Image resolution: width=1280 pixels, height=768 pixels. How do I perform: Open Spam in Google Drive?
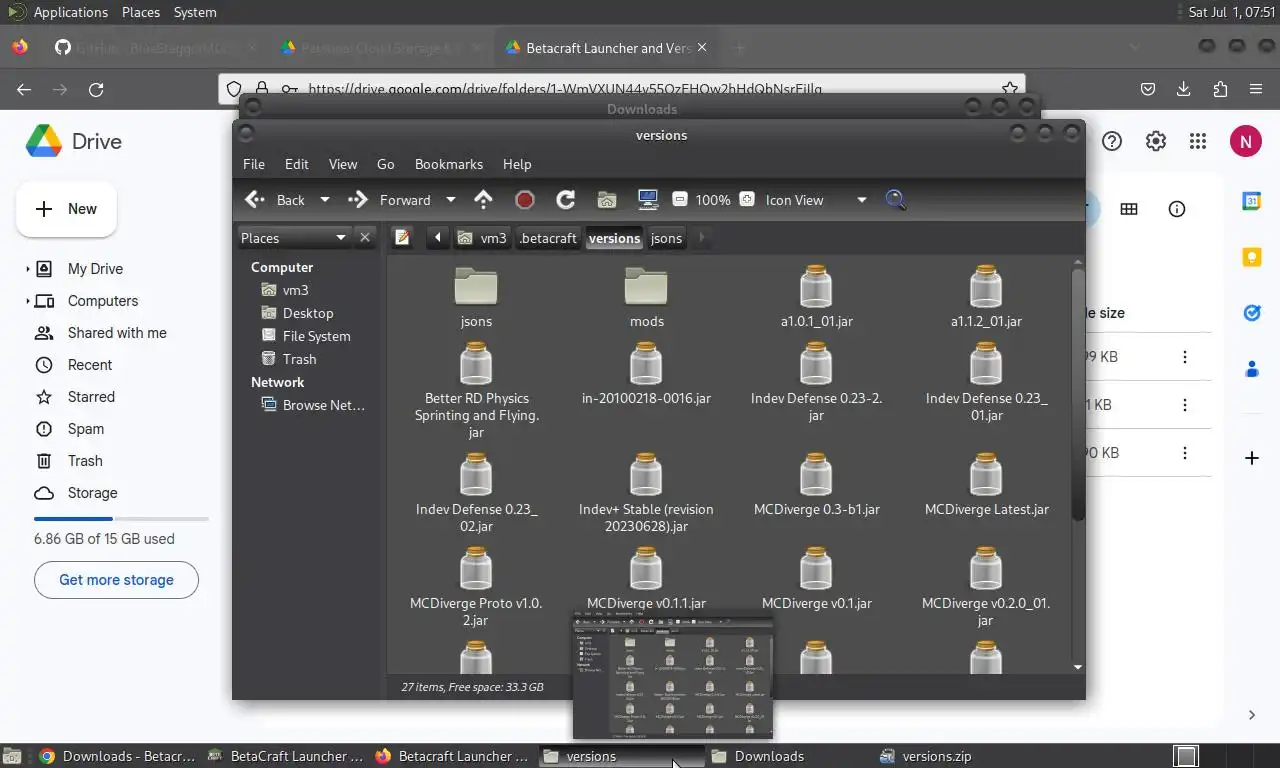[86, 429]
